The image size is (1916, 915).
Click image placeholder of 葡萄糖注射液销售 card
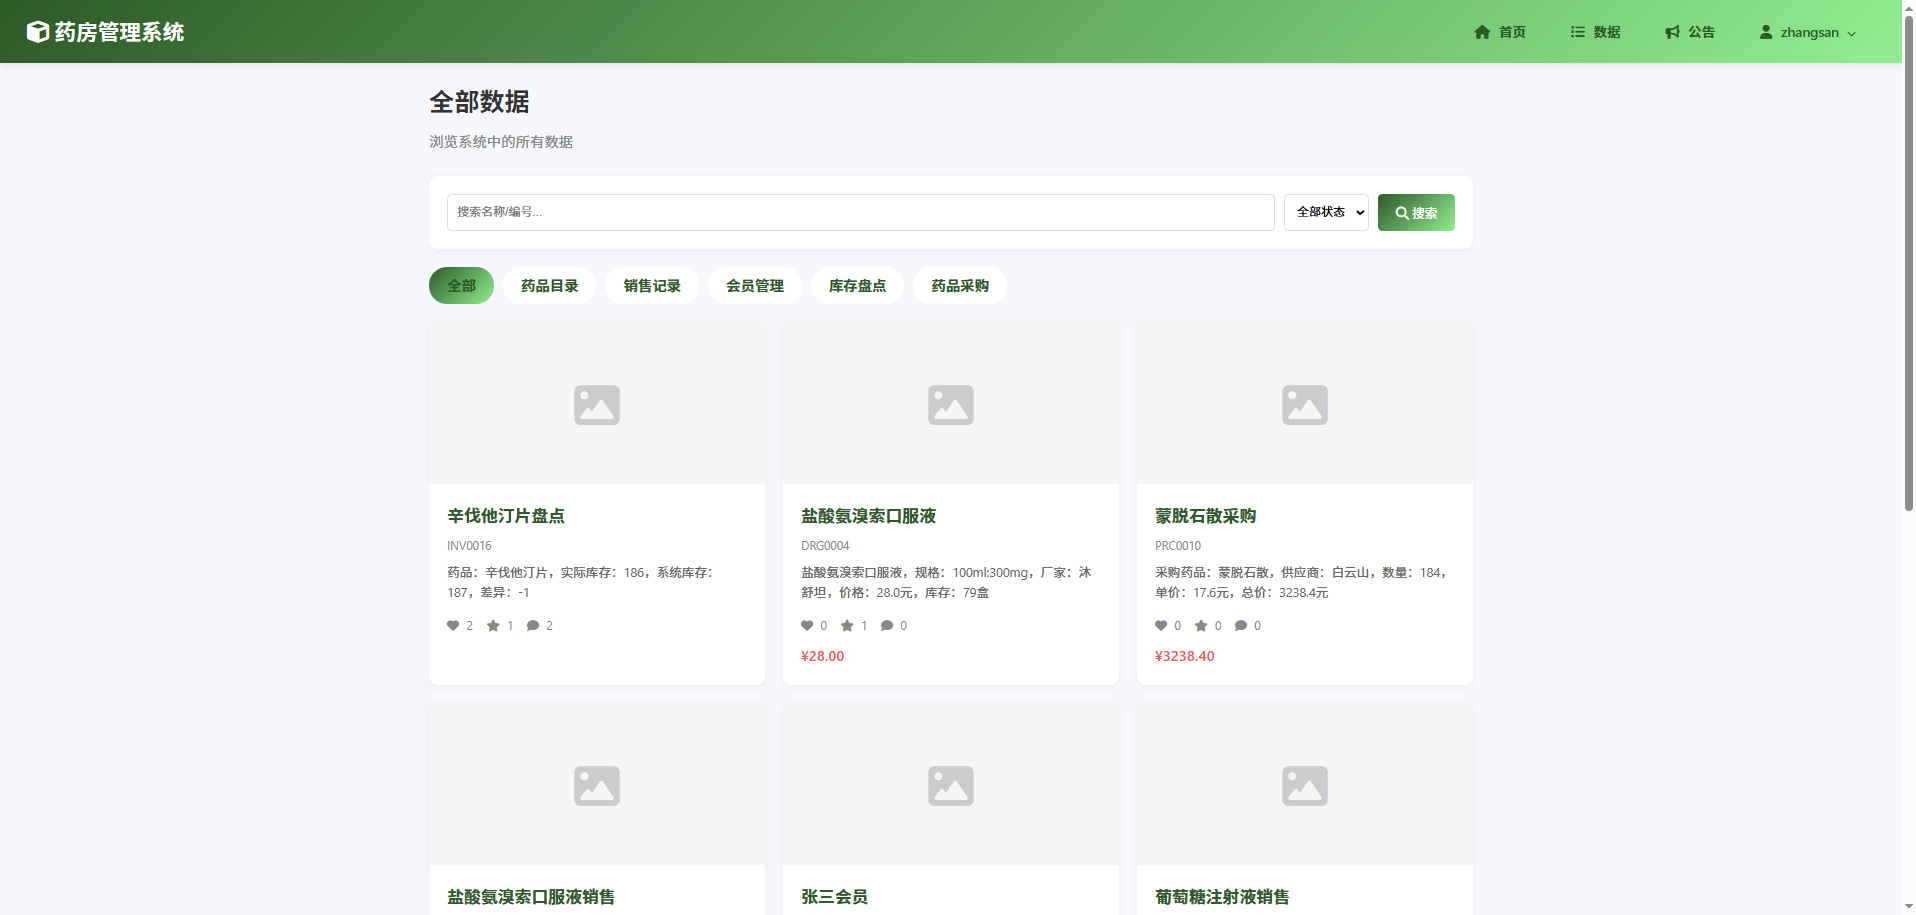(x=1305, y=786)
